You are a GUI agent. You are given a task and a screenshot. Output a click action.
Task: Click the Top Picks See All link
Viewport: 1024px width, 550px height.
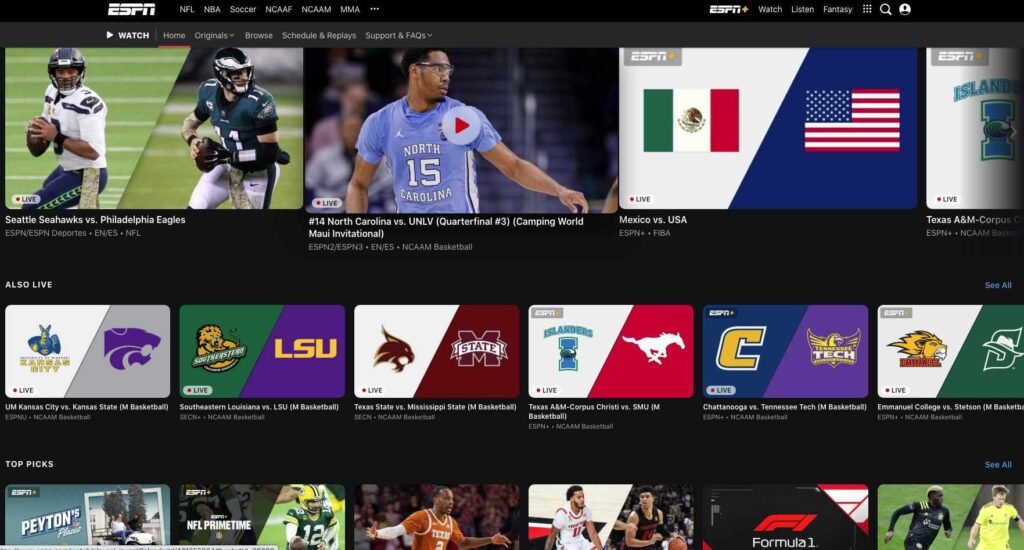click(998, 464)
